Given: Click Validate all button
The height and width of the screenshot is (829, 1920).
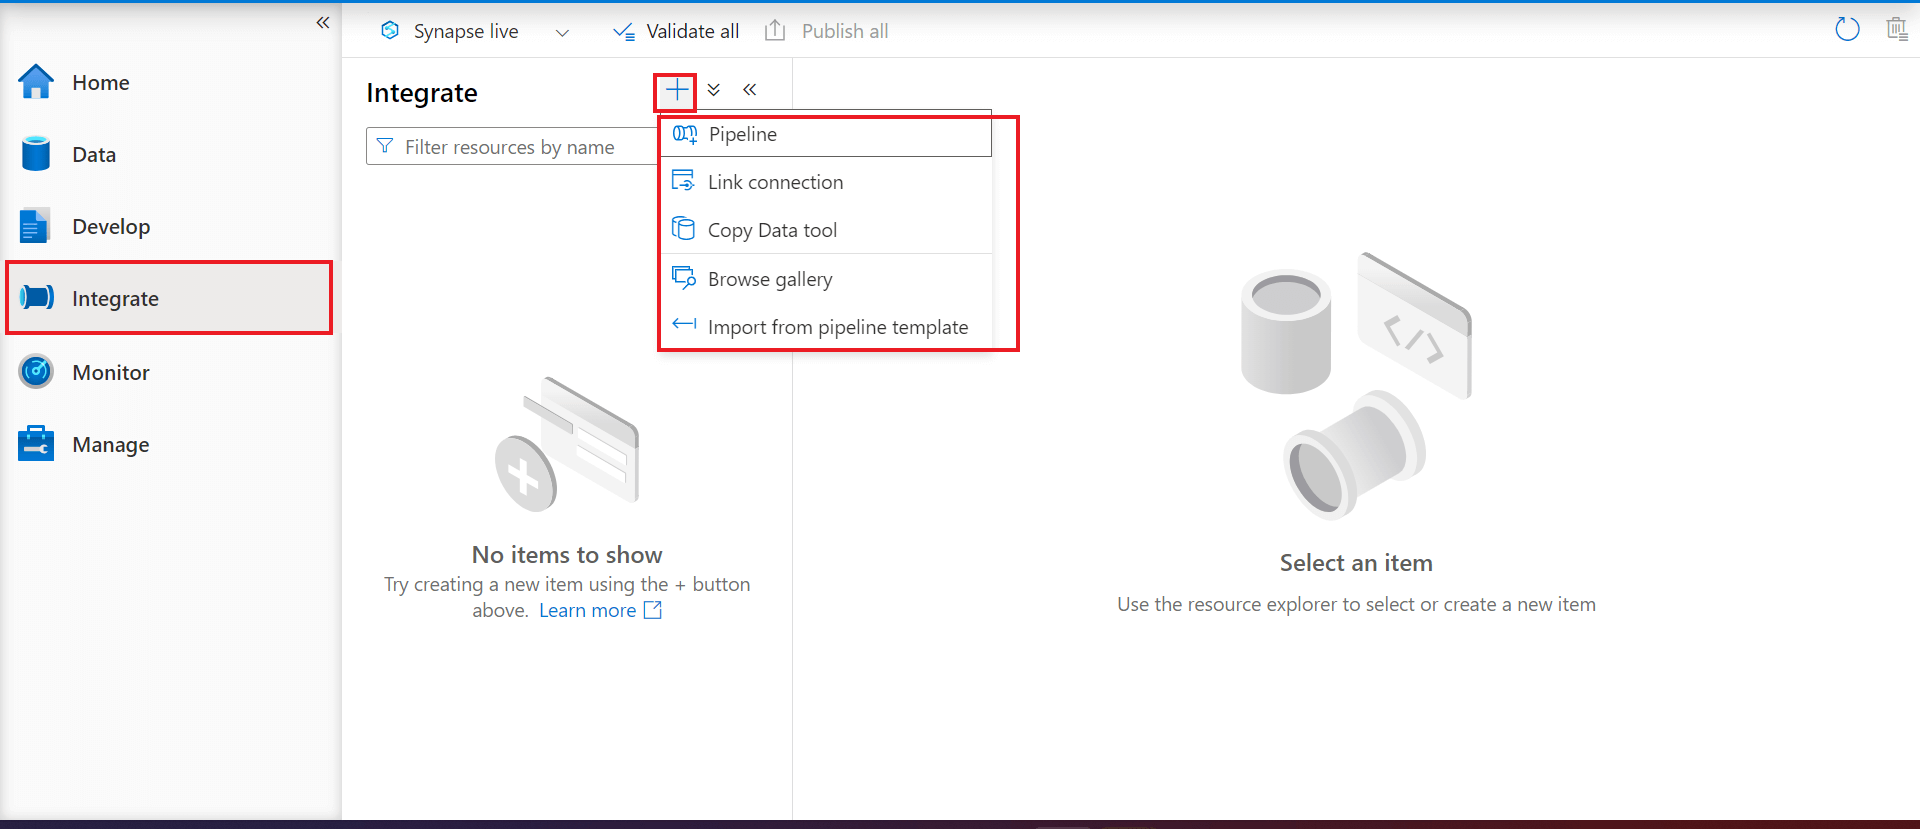Looking at the screenshot, I should (x=676, y=32).
